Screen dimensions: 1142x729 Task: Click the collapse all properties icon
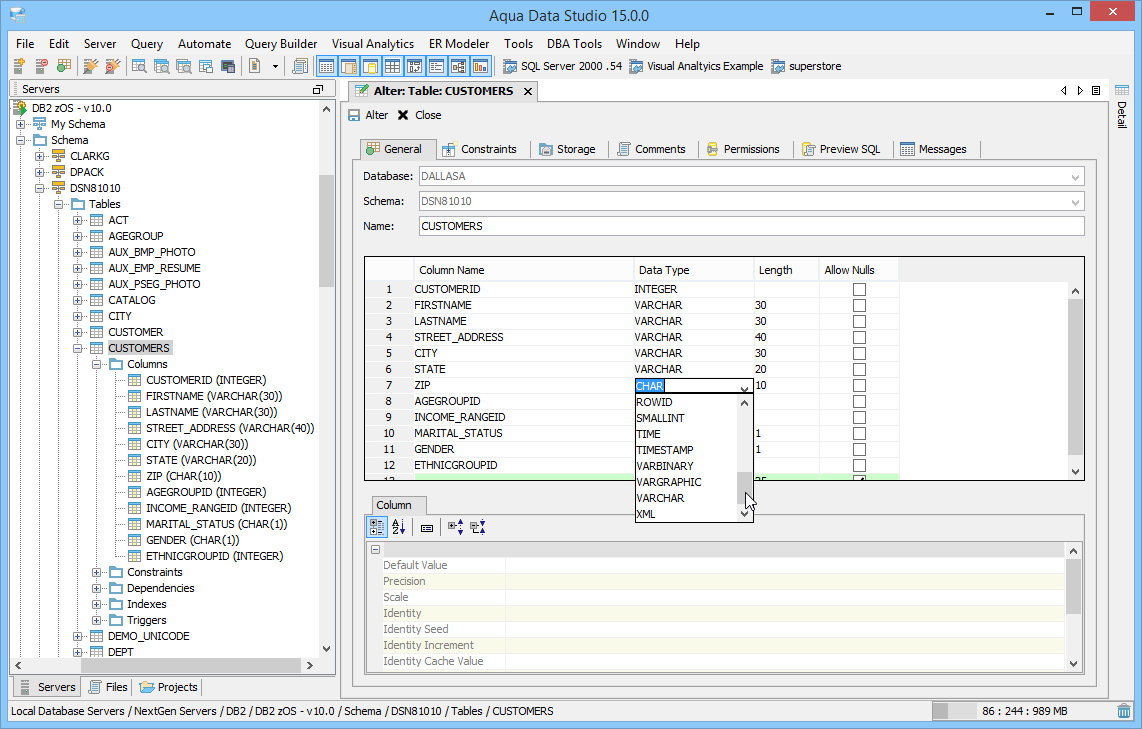pos(478,527)
